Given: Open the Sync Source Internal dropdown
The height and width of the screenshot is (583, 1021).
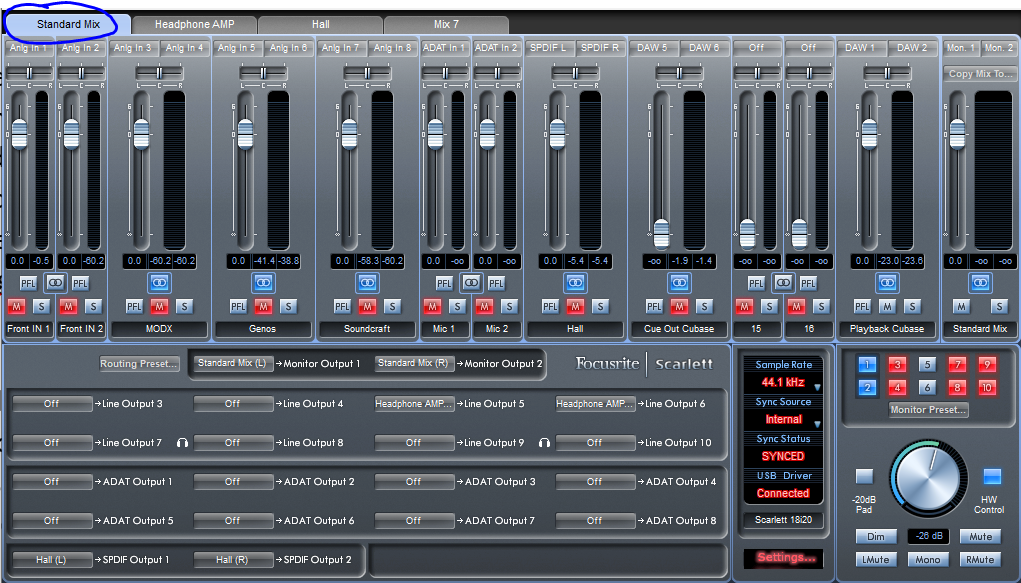Looking at the screenshot, I should tap(783, 420).
